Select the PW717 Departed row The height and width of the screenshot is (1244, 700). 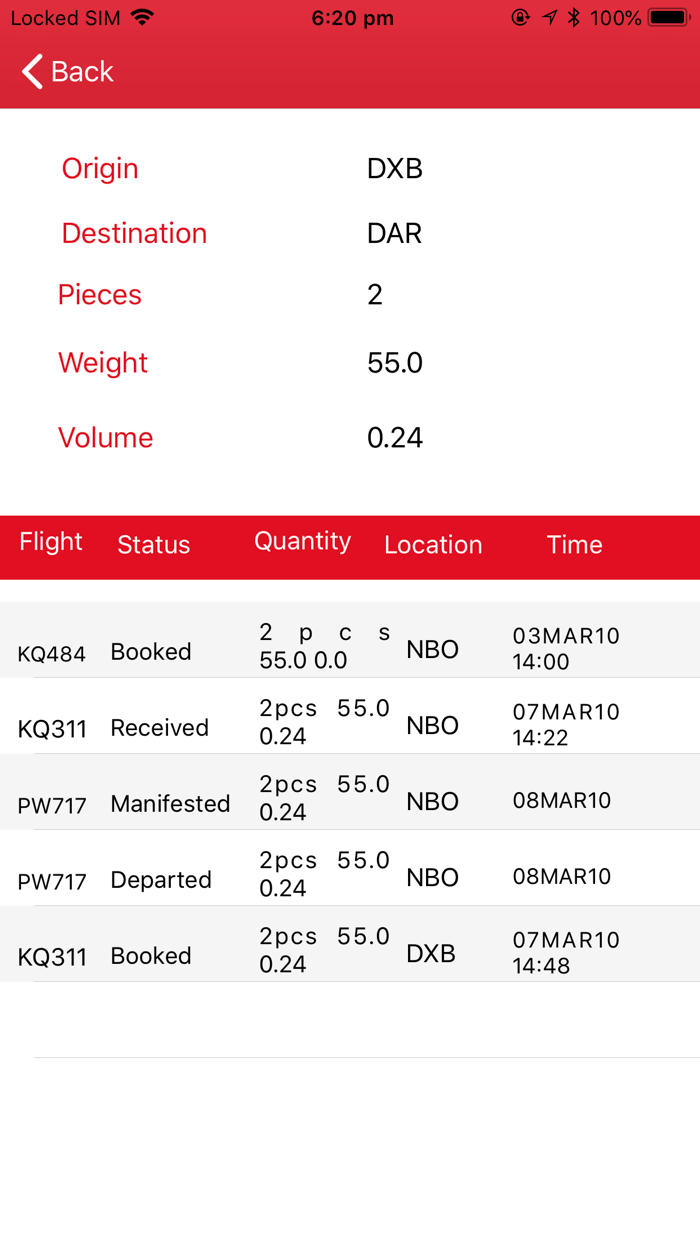point(350,878)
